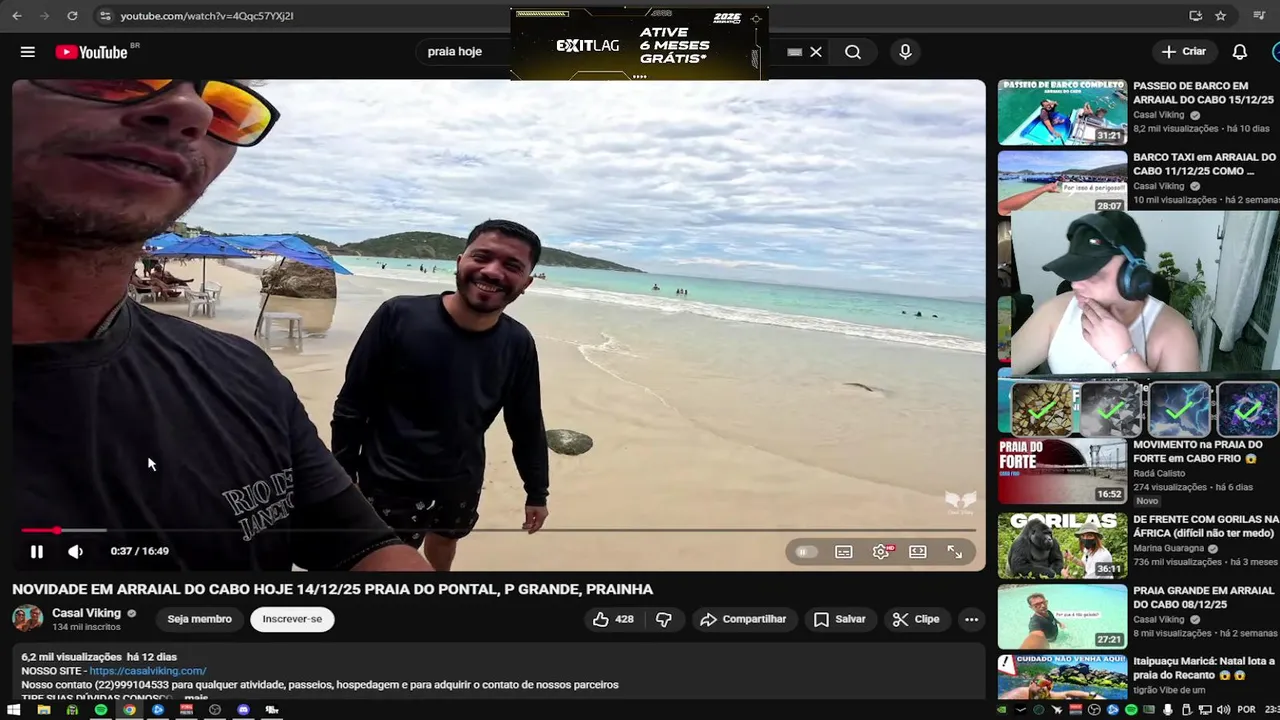Open the Itaipuaçu Maricá Natal video title
Image resolution: width=1280 pixels, height=720 pixels.
[x=1204, y=668]
